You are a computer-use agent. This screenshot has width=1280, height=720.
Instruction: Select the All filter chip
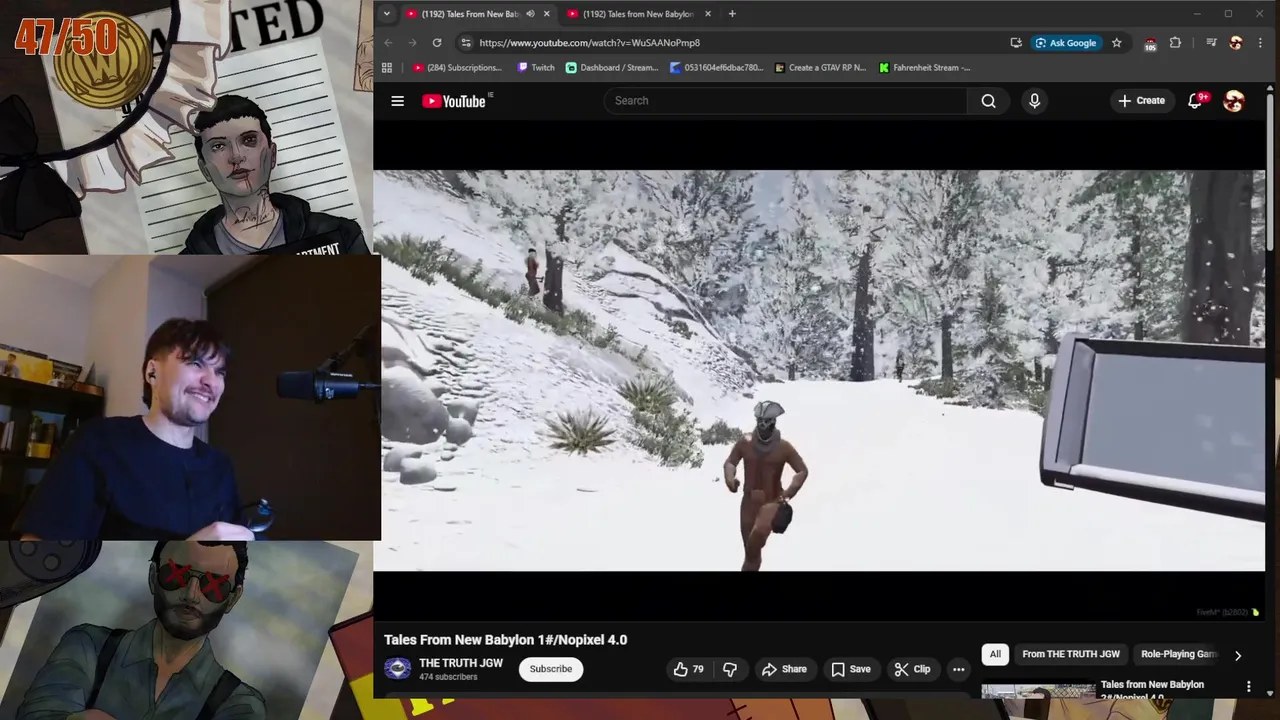tap(995, 654)
